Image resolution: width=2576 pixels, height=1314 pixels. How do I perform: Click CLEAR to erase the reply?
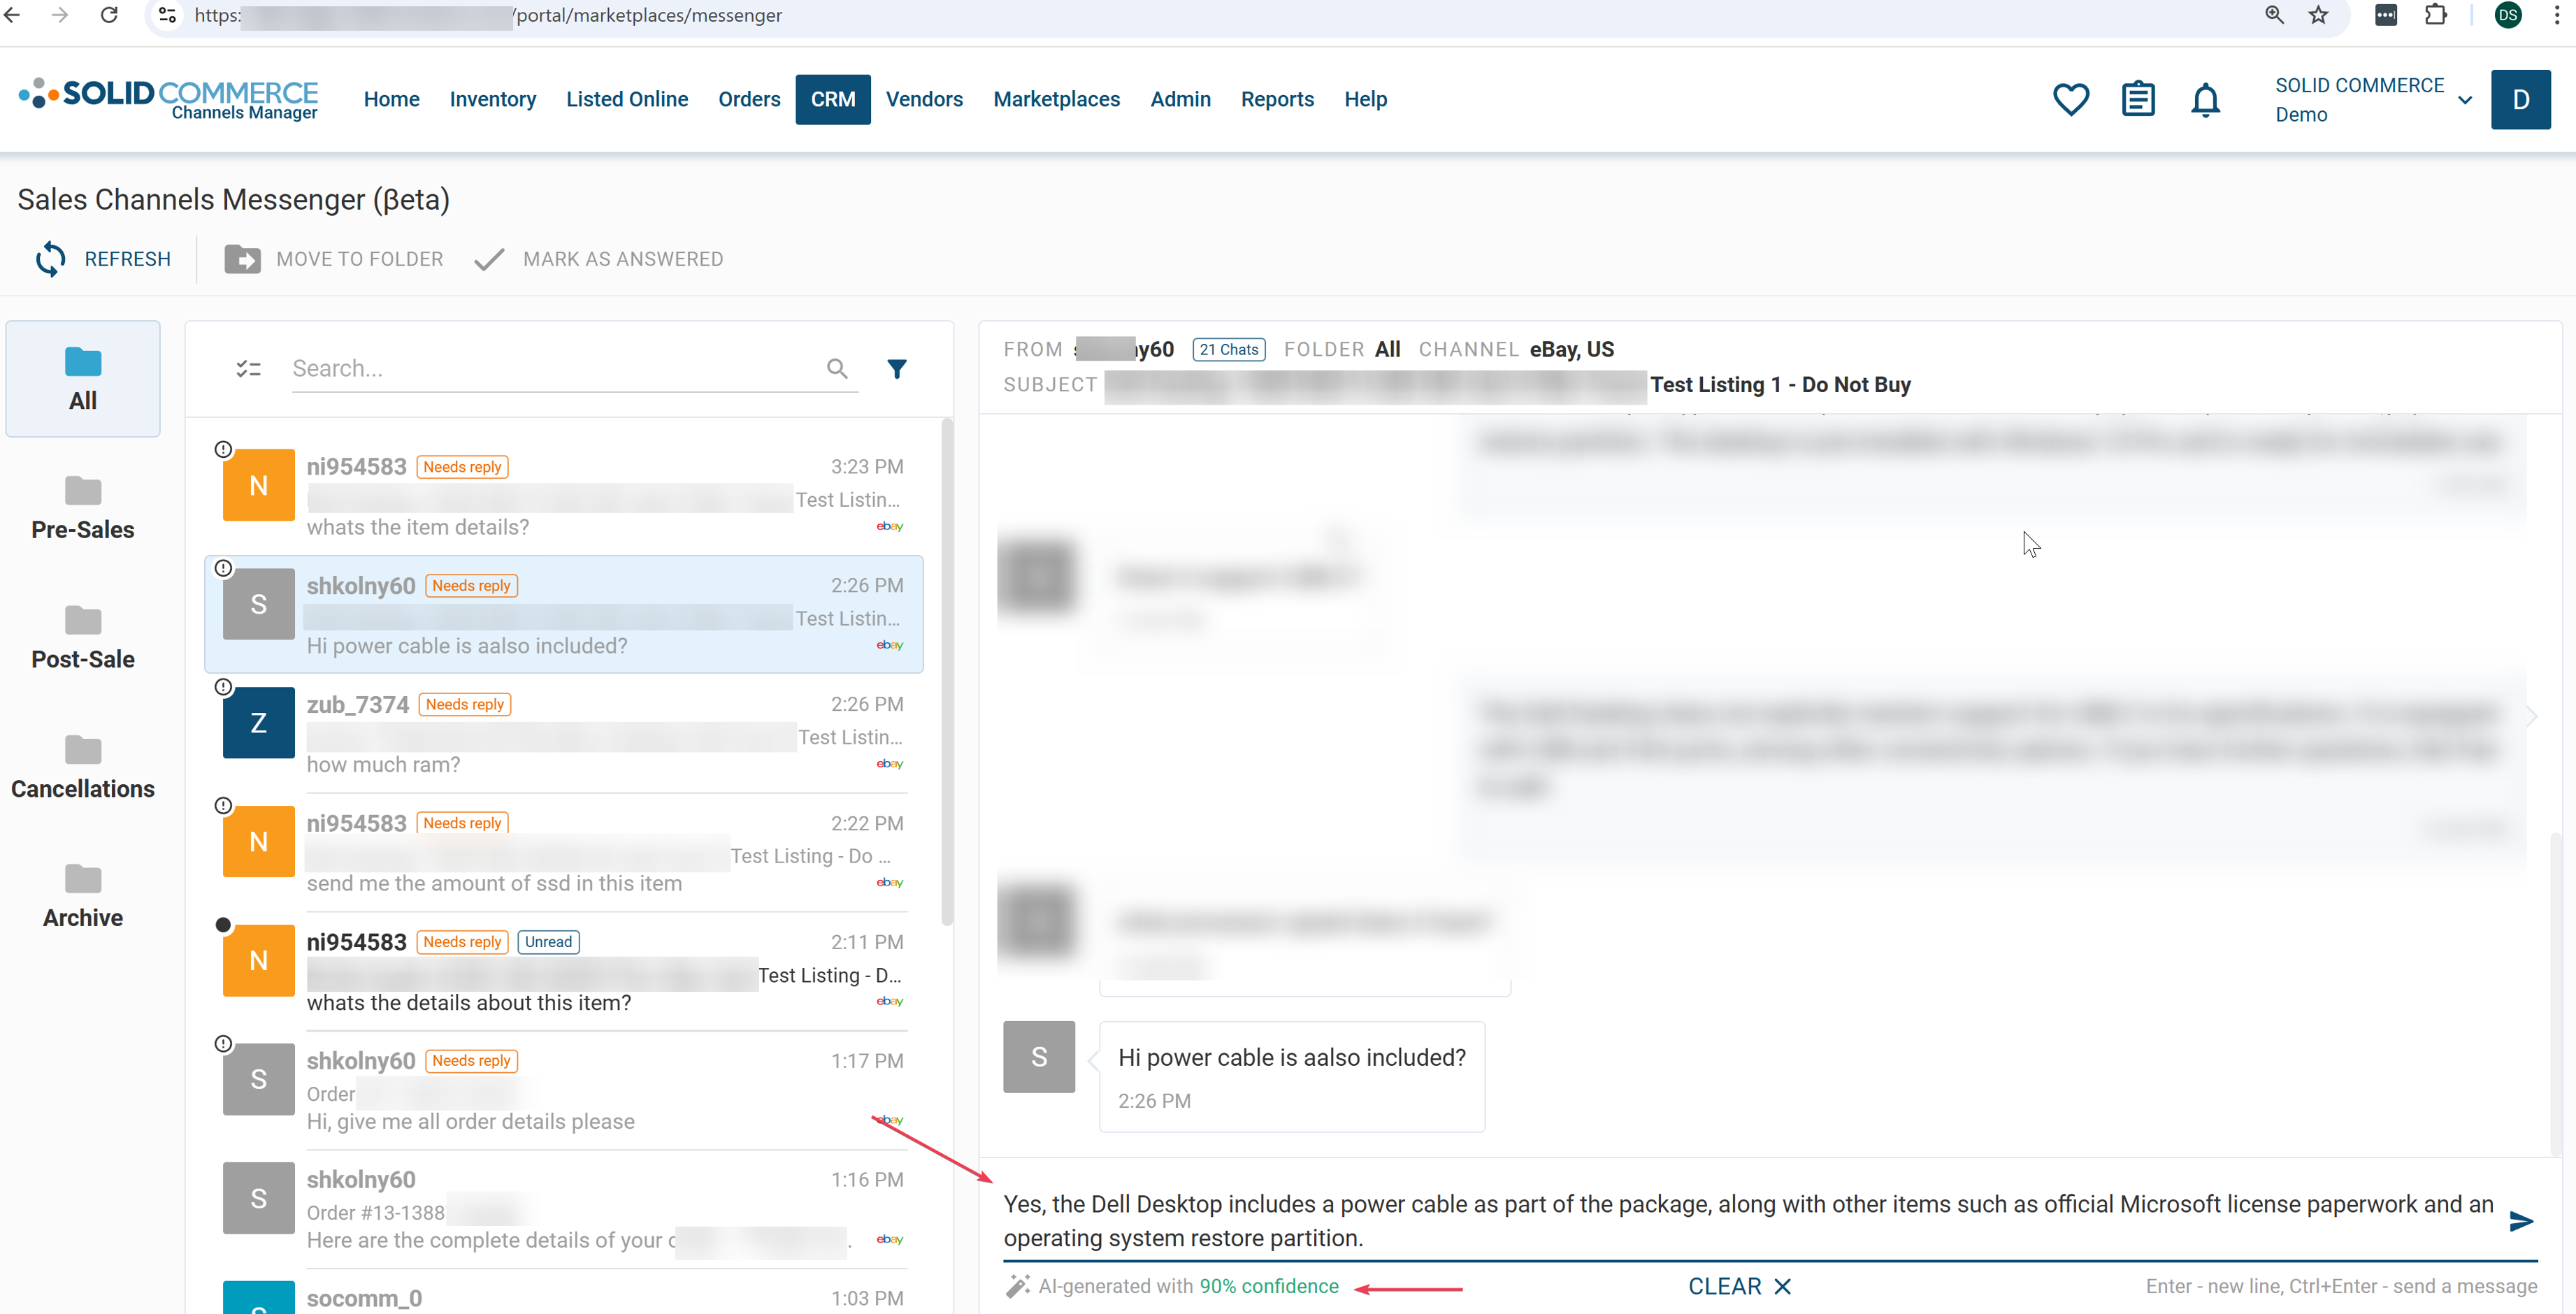tap(1739, 1287)
